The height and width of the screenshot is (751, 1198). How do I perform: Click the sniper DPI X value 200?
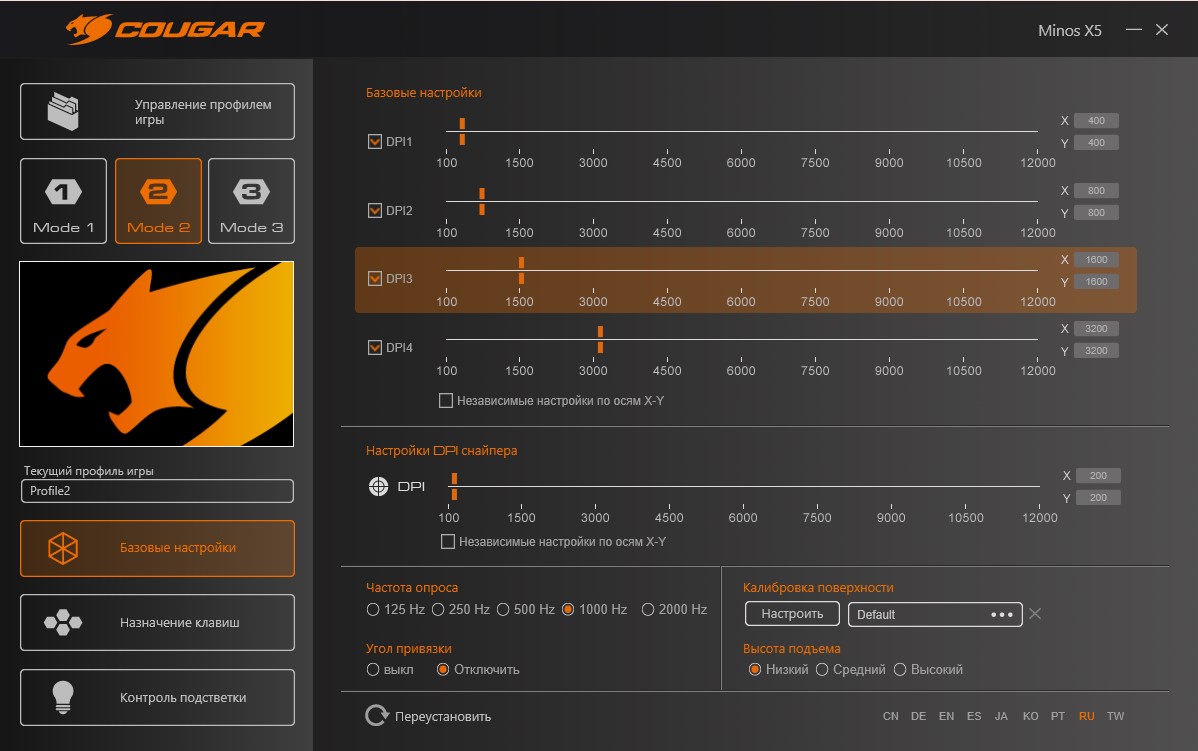click(x=1098, y=475)
